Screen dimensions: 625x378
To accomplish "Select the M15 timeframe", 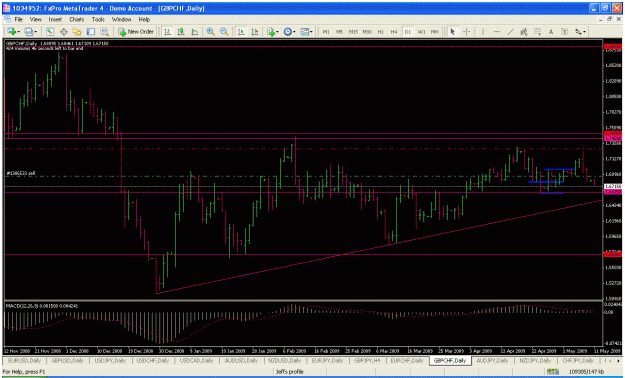I will pyautogui.click(x=353, y=32).
